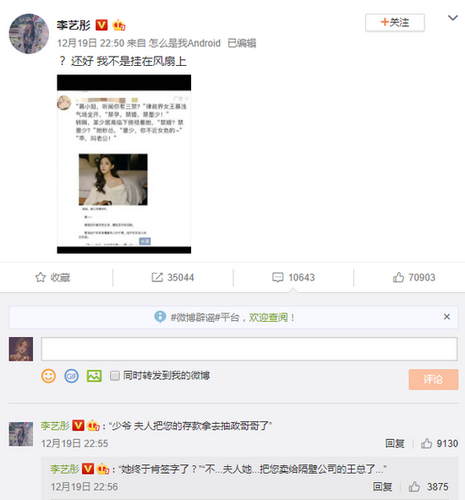Image resolution: width=465 pixels, height=500 pixels.
Task: Open the attached screenshot image
Action: [x=124, y=164]
